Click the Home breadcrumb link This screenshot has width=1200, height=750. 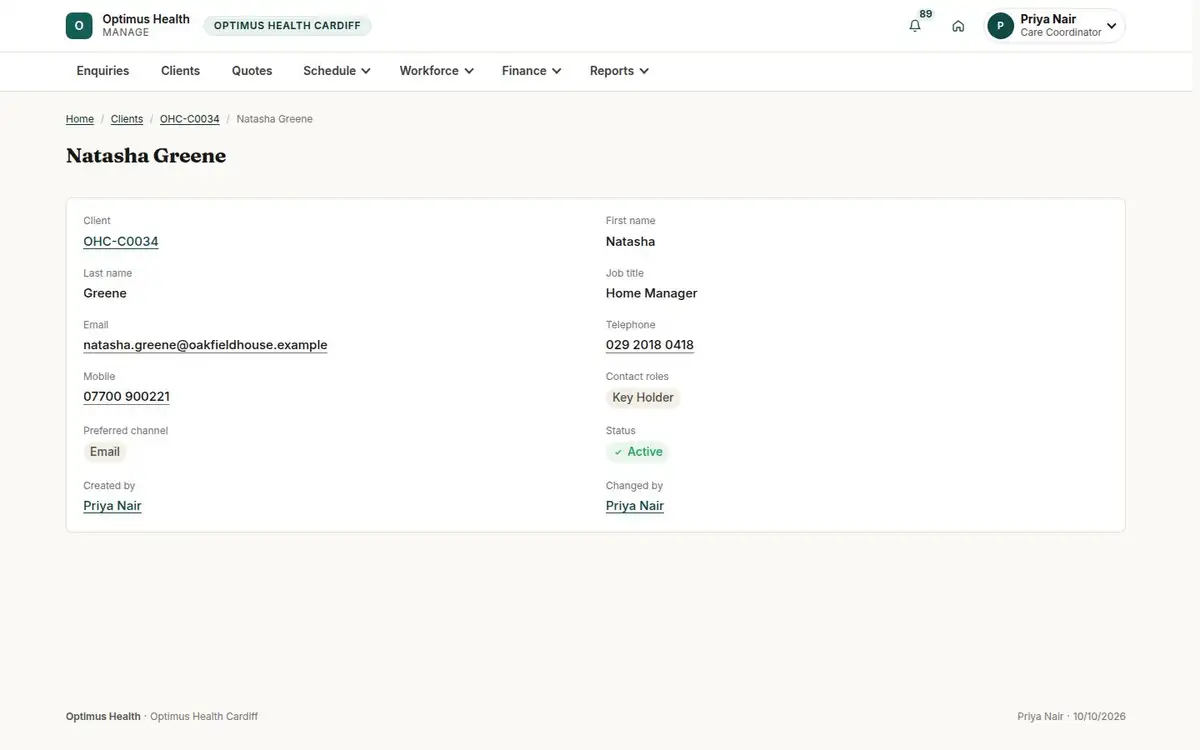click(x=80, y=119)
